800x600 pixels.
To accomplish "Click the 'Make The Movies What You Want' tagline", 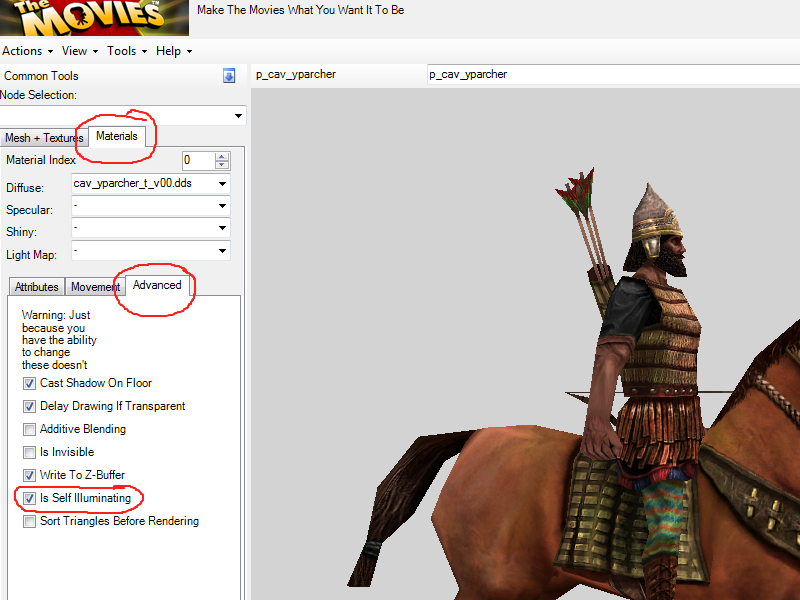I will click(x=301, y=10).
